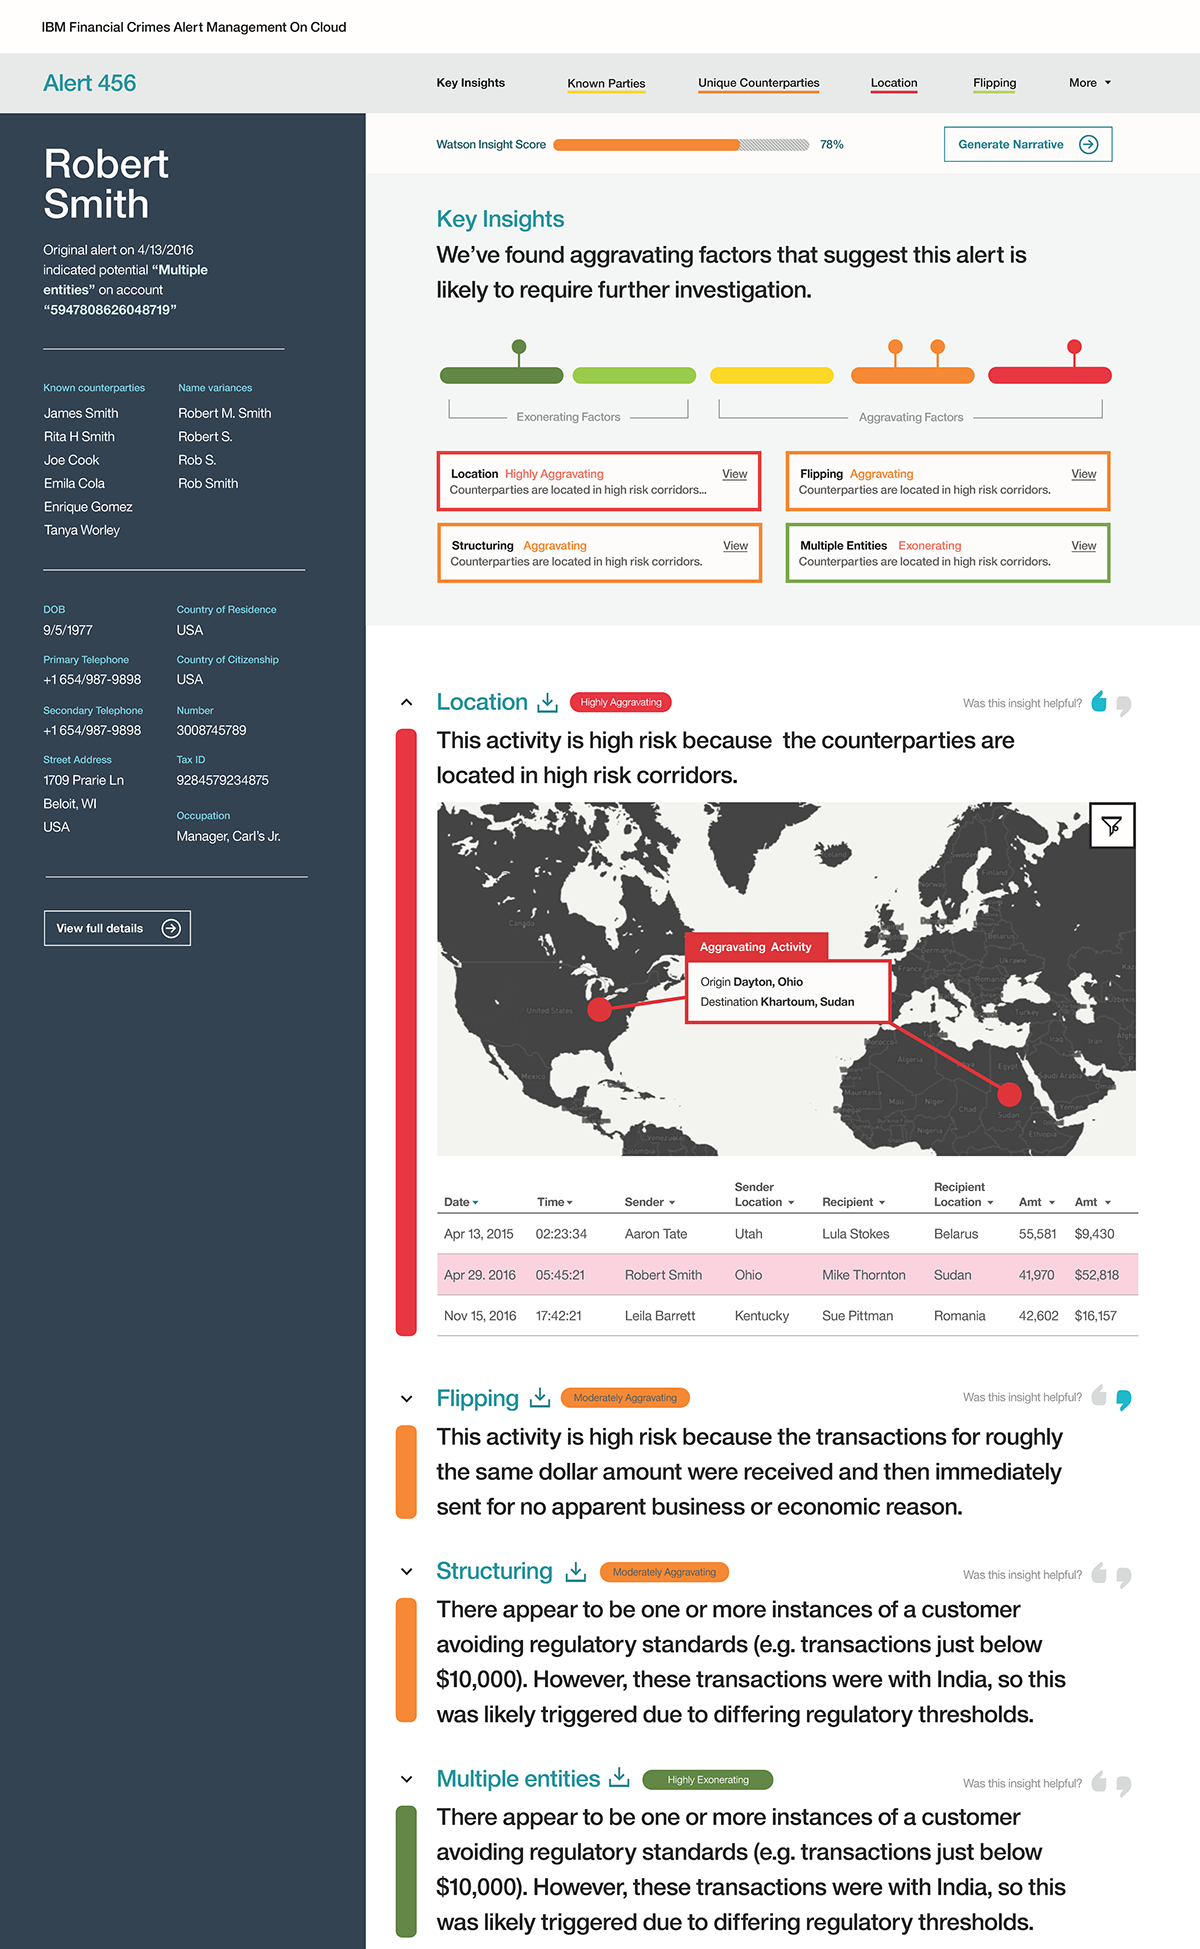Give thumbs up on Structuring insight
This screenshot has width=1200, height=1949.
(x=1099, y=1573)
